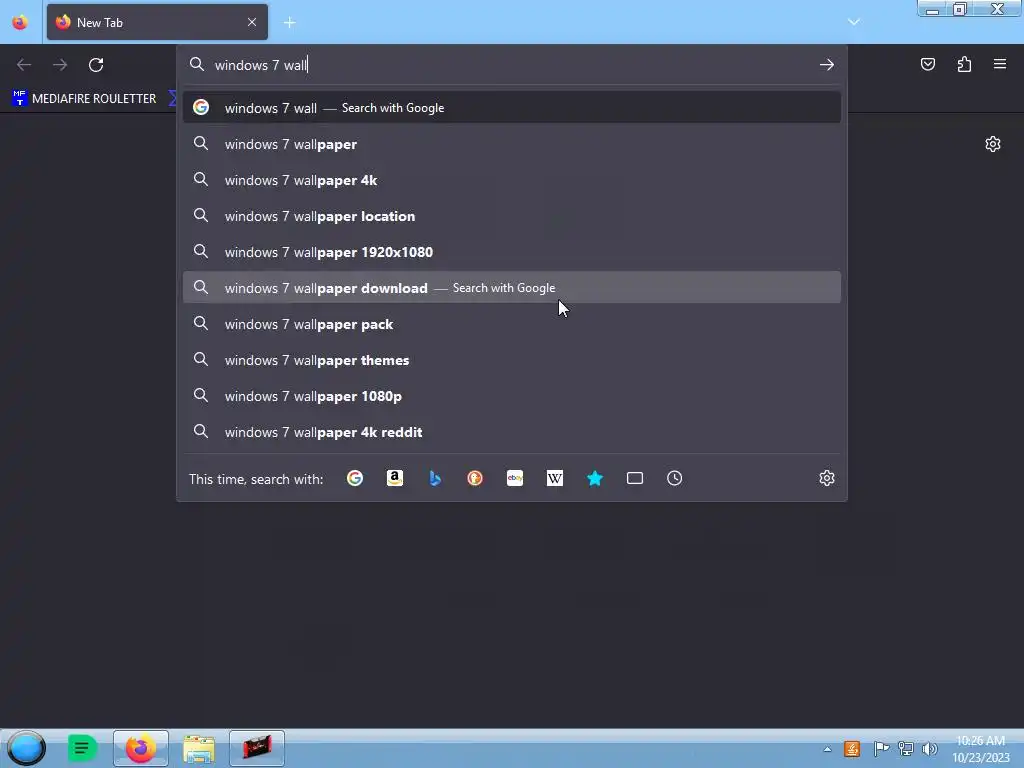Search bookmarks via star icon
1024x768 pixels.
[x=594, y=478]
